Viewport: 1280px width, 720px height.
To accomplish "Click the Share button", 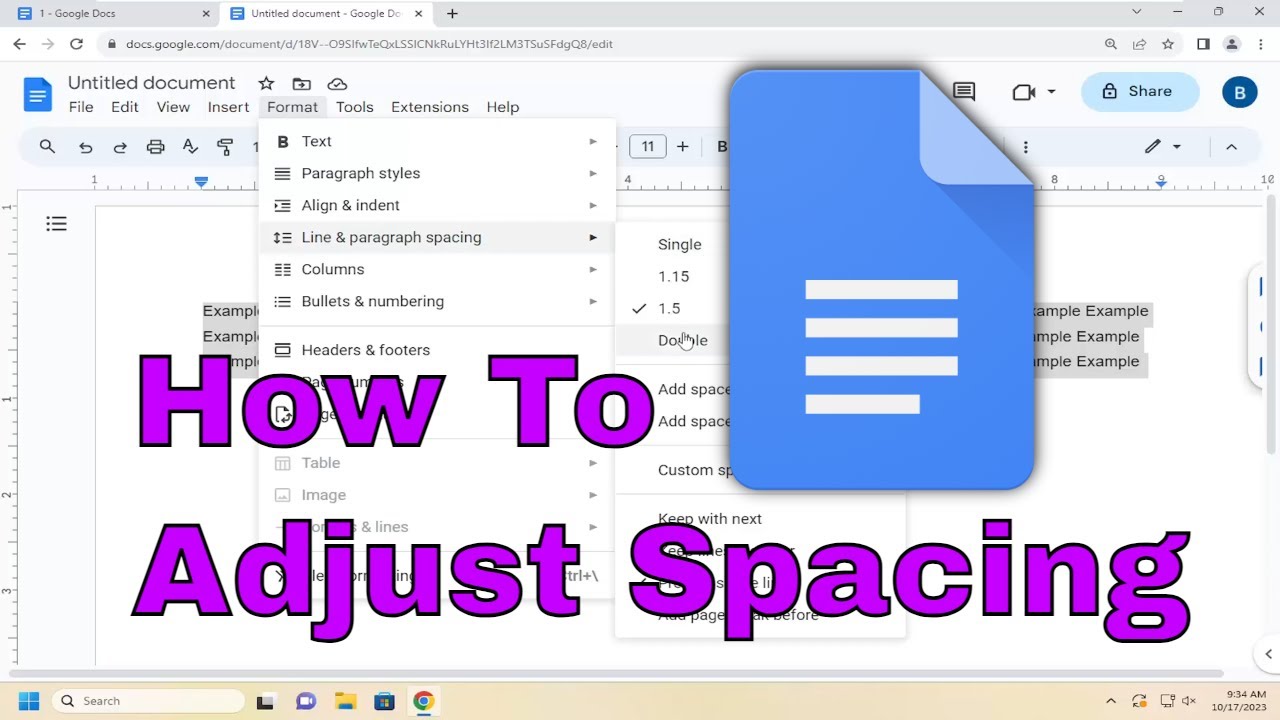I will click(1139, 92).
